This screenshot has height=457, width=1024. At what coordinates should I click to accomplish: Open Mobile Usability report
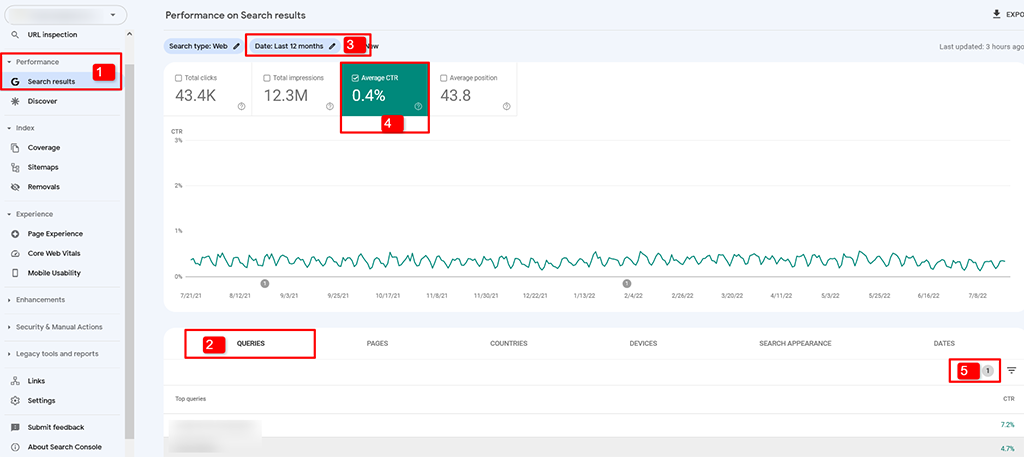54,273
